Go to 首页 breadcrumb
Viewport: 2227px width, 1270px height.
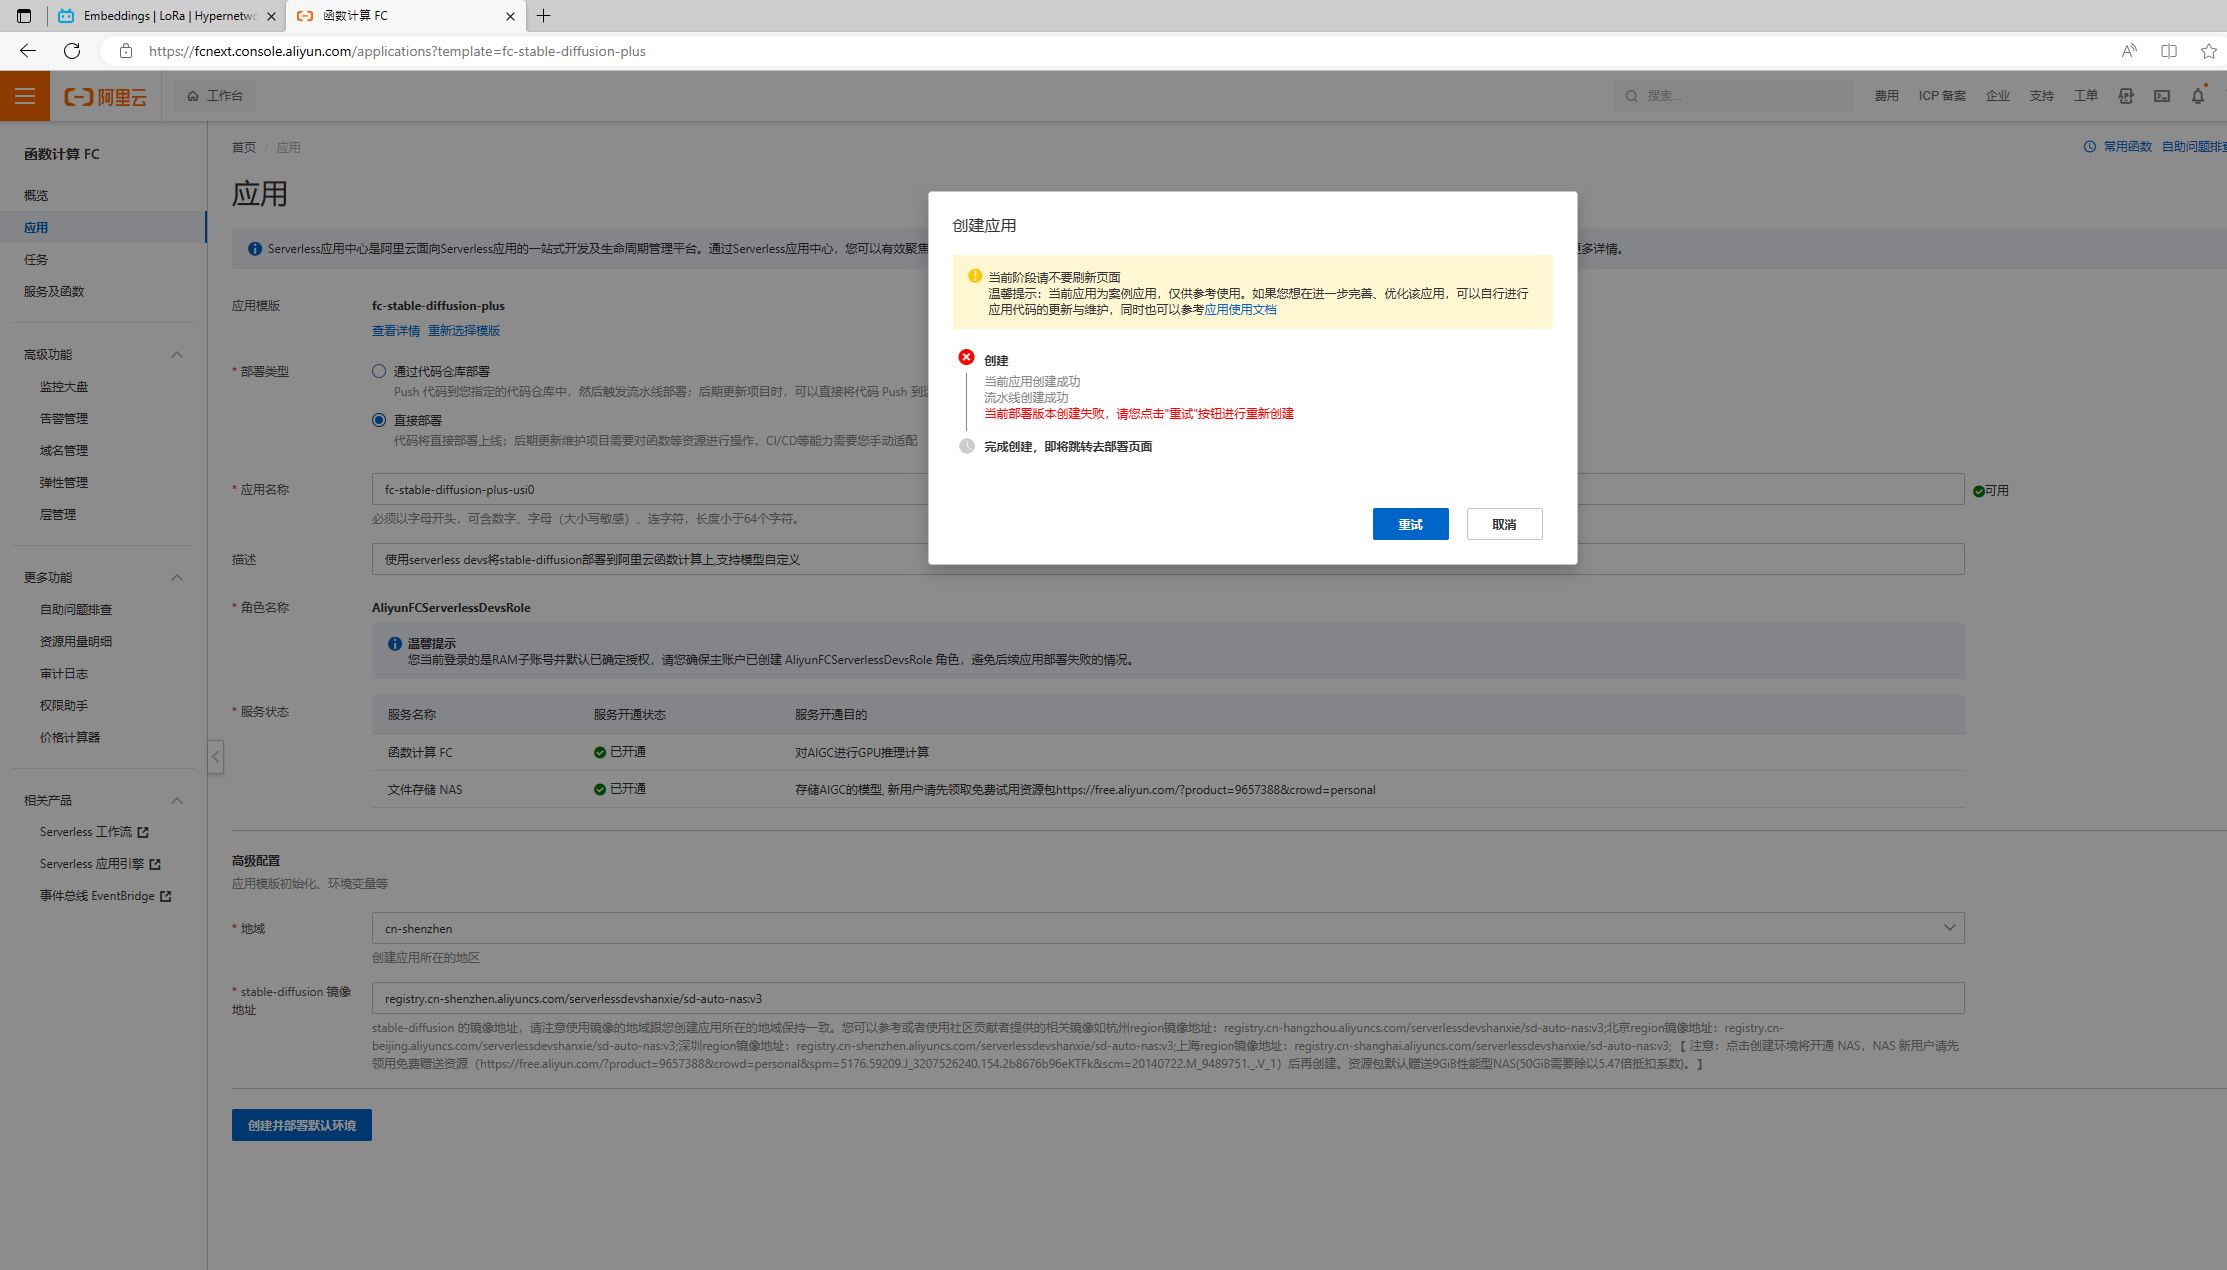pos(244,148)
